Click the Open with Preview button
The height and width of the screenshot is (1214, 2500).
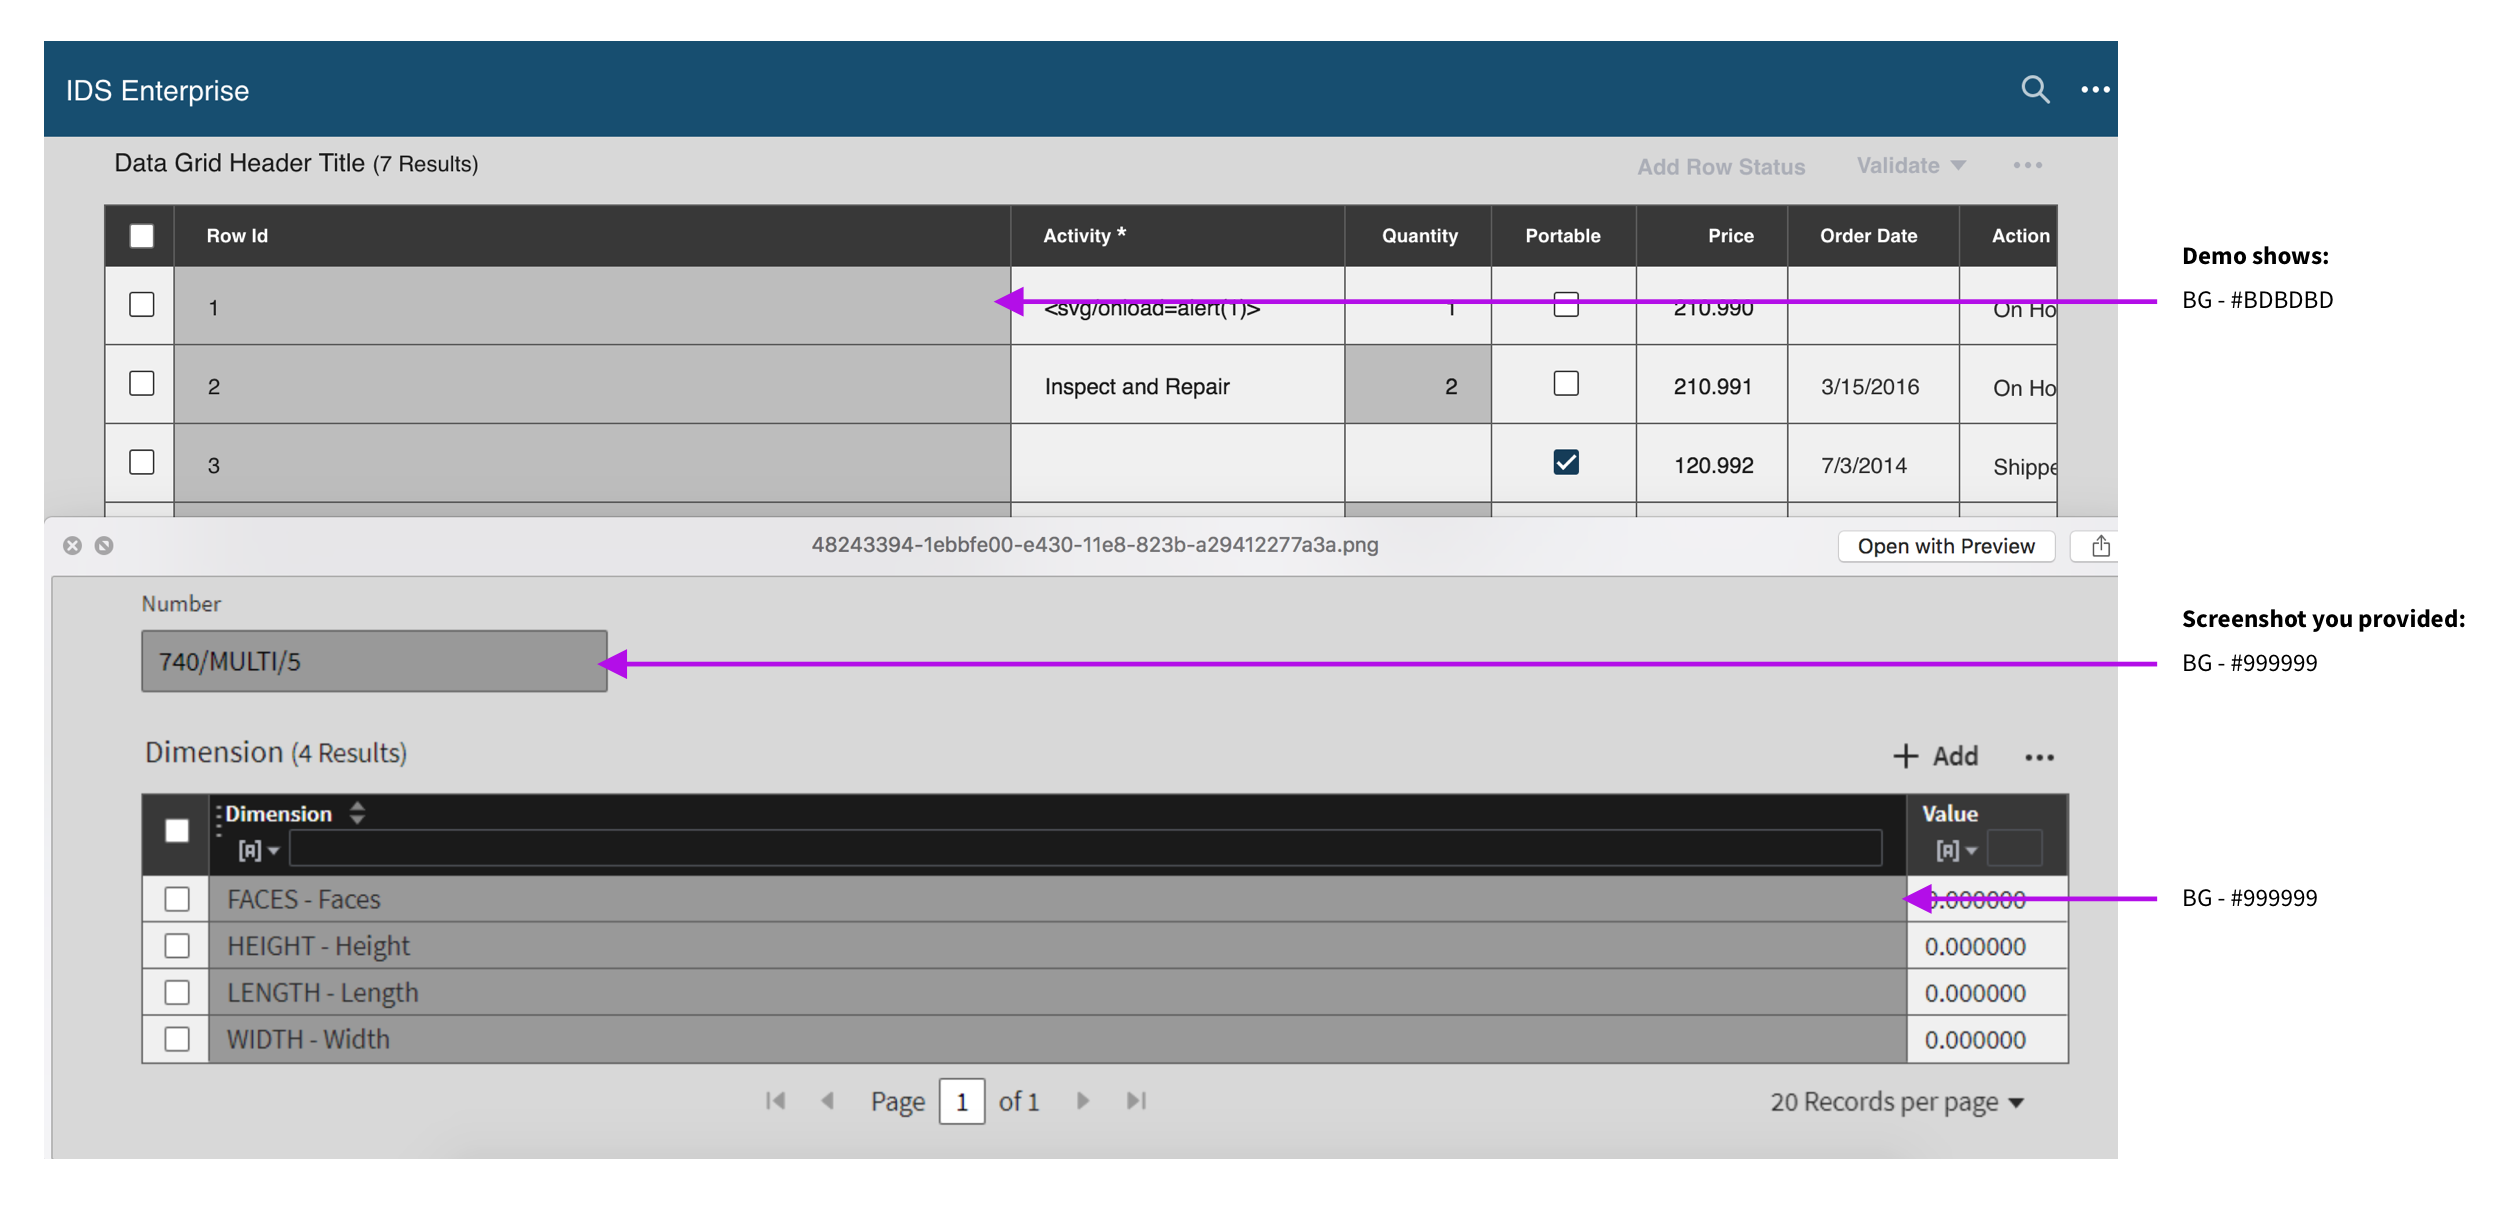[x=1945, y=546]
